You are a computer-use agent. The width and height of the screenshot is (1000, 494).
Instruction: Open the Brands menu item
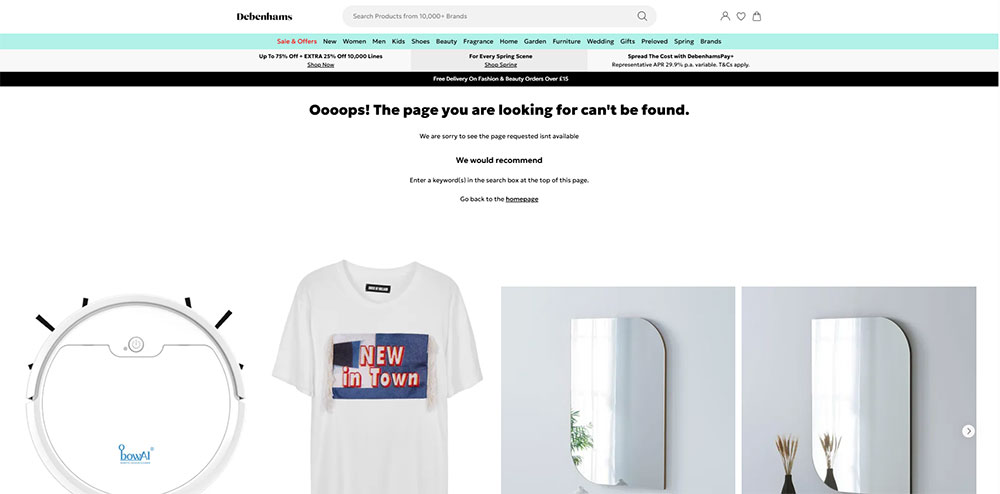710,41
